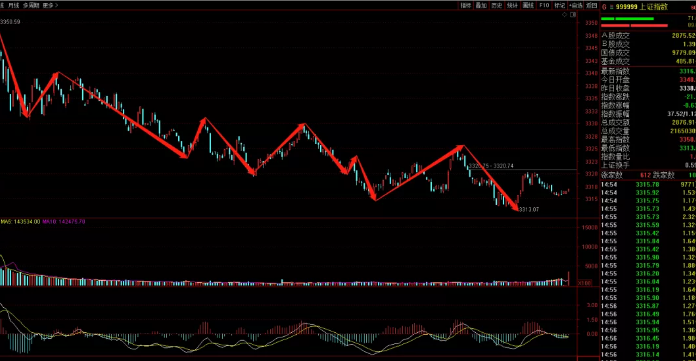Click the 999999 上证指数 title

tap(641, 7)
